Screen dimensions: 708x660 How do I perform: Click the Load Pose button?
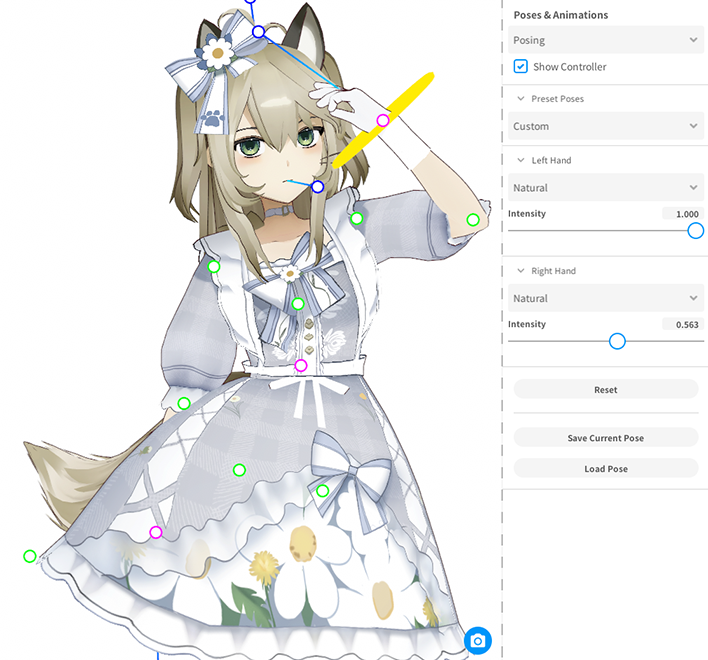(605, 468)
